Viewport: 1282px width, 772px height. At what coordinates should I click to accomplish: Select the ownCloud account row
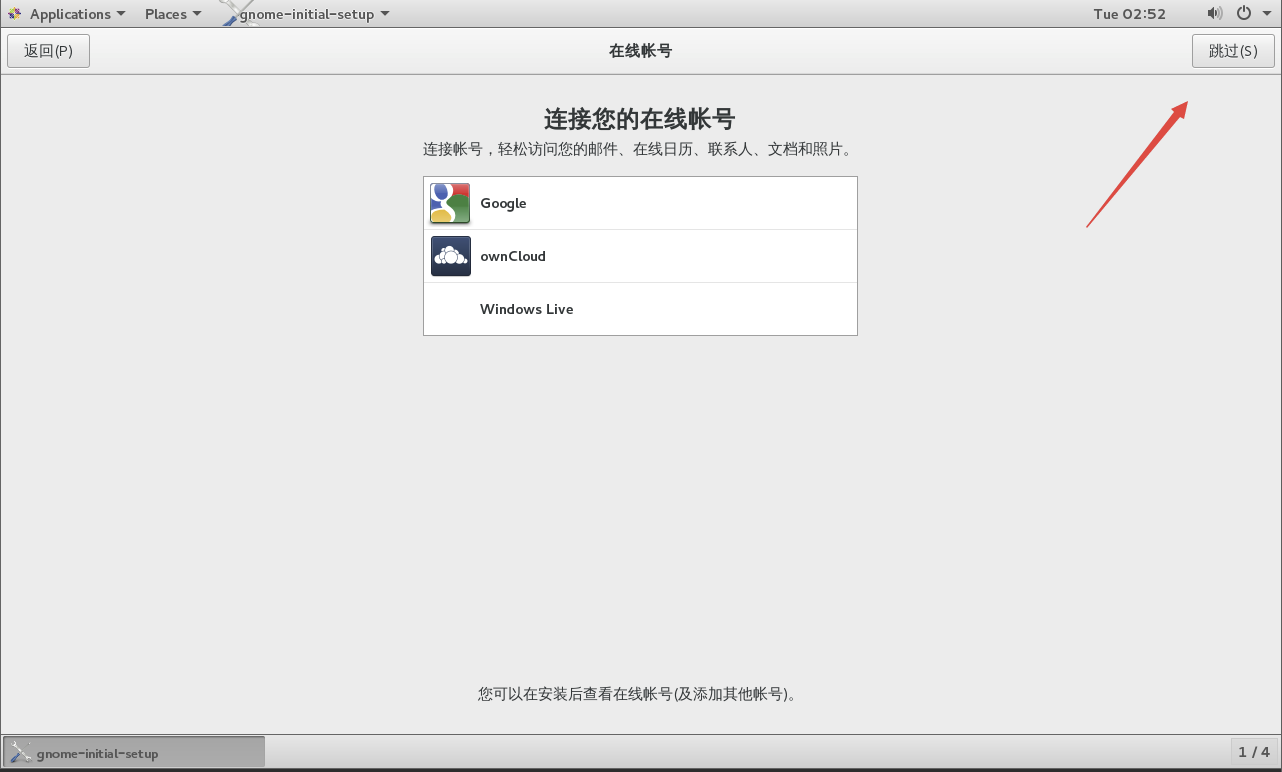(x=640, y=256)
